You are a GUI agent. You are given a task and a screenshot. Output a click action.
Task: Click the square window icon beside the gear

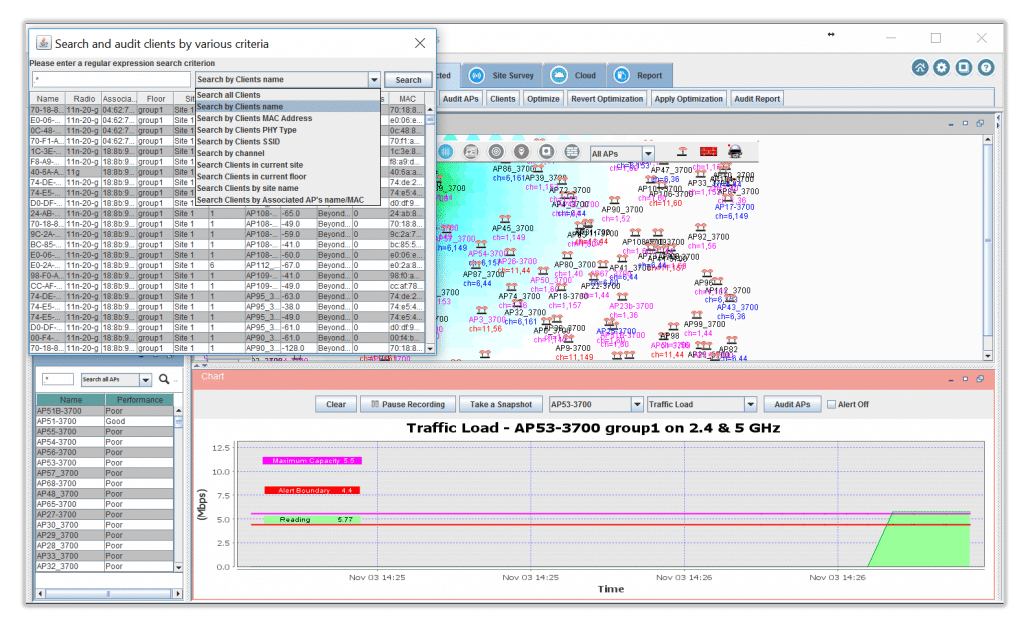click(964, 68)
